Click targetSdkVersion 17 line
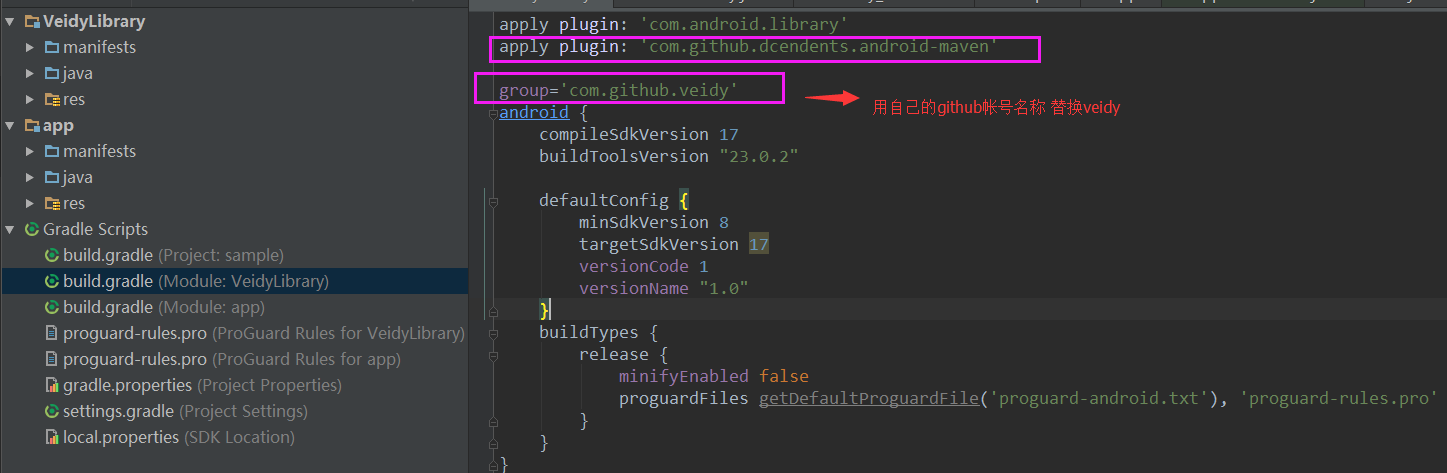 [x=674, y=244]
